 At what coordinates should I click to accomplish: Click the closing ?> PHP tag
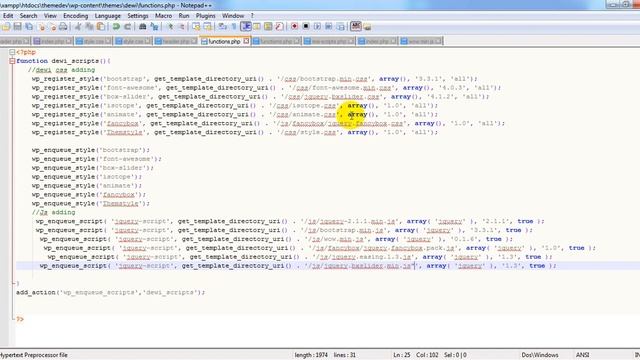coord(20,319)
